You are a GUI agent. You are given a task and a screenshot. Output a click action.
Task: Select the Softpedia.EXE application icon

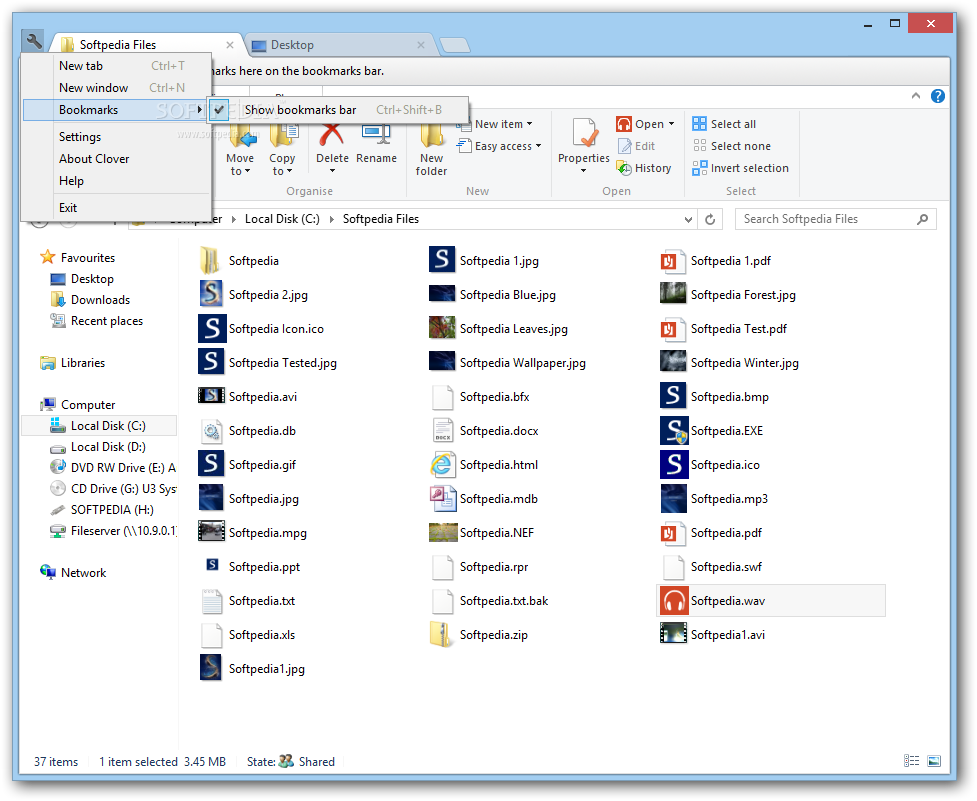click(x=674, y=430)
